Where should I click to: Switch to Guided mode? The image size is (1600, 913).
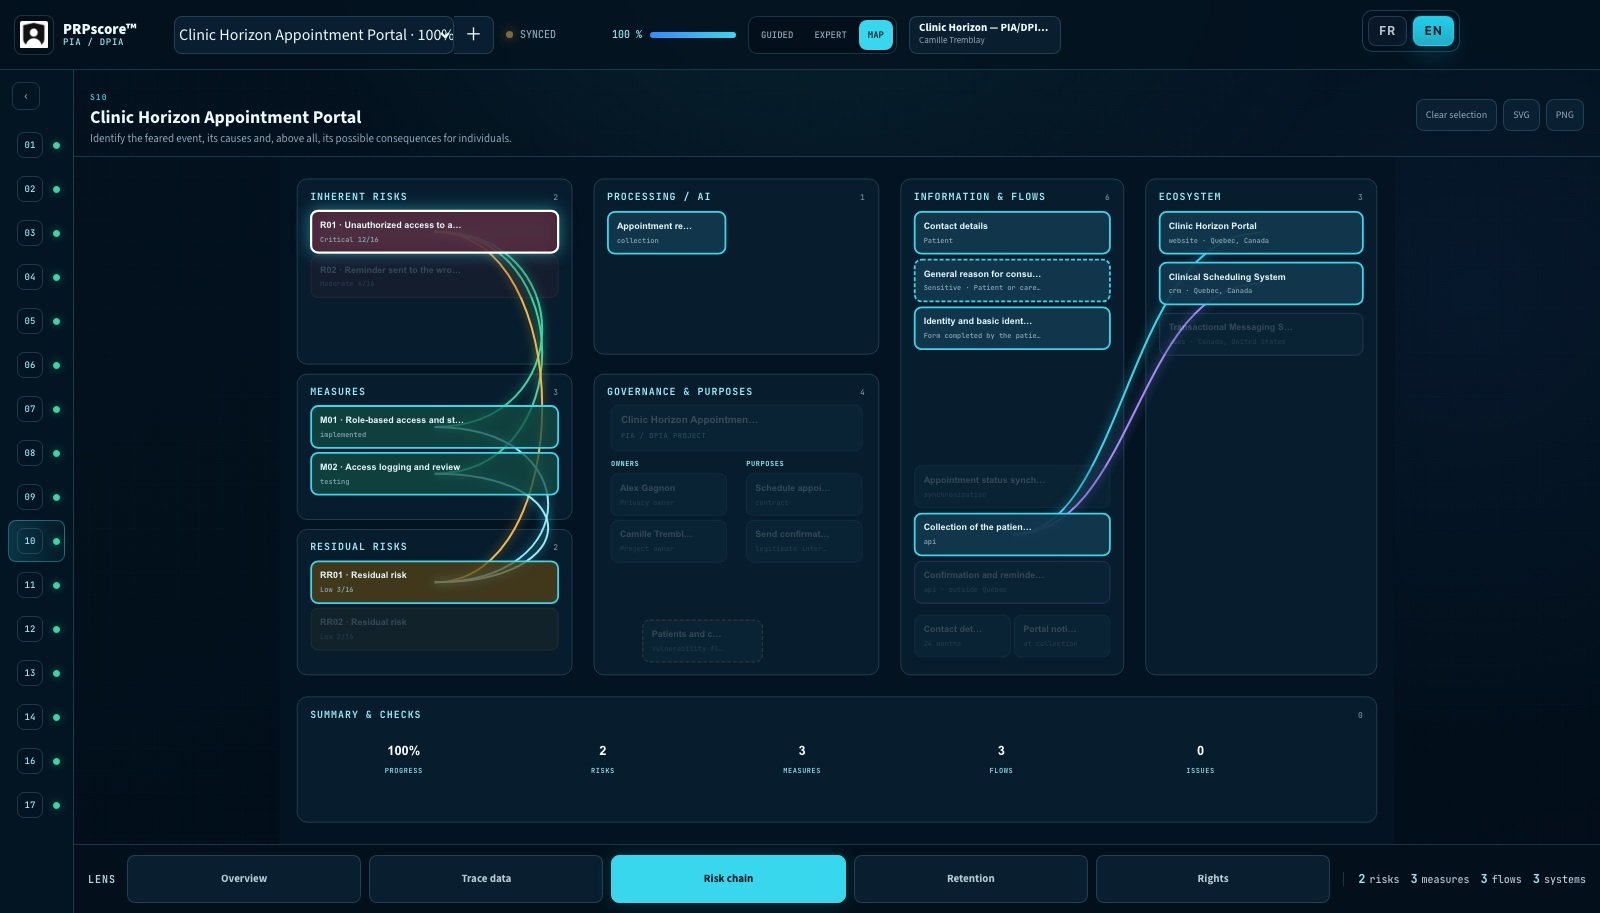(777, 35)
